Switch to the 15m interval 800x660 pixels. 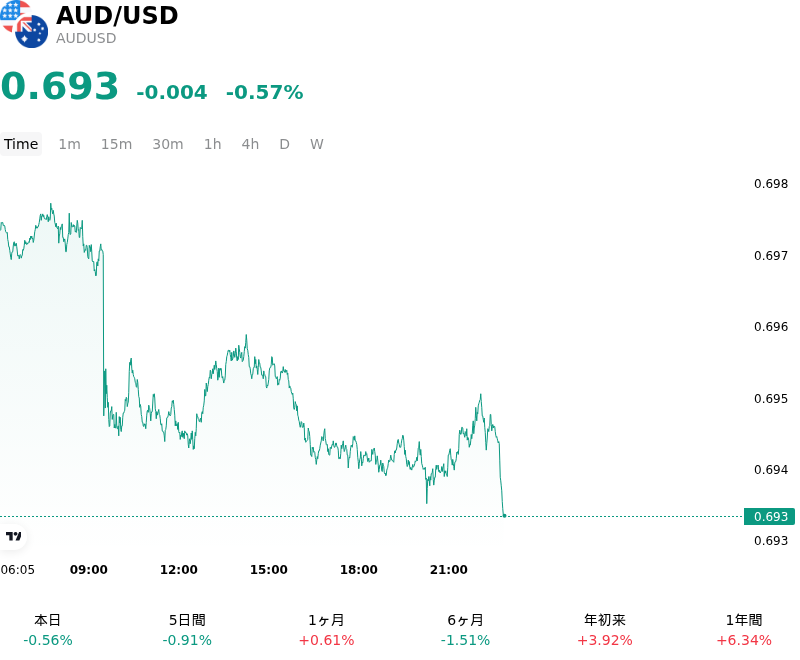[116, 144]
